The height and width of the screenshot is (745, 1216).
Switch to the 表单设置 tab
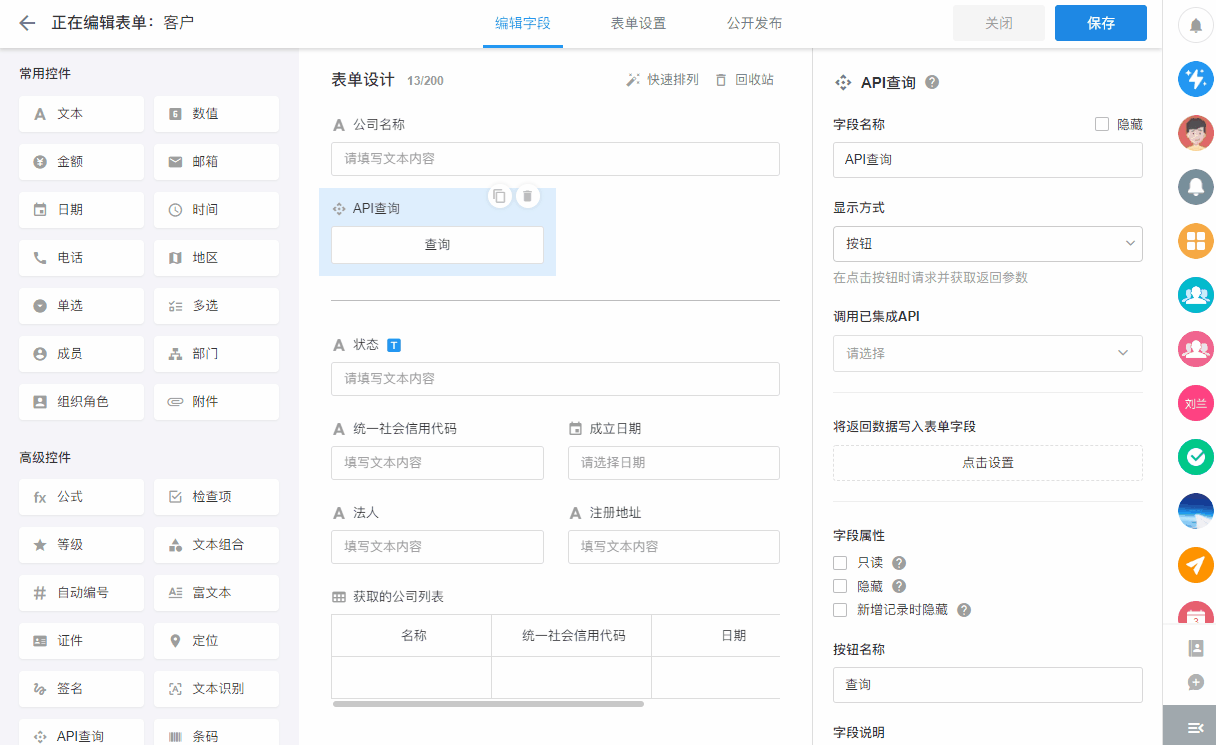pos(638,23)
